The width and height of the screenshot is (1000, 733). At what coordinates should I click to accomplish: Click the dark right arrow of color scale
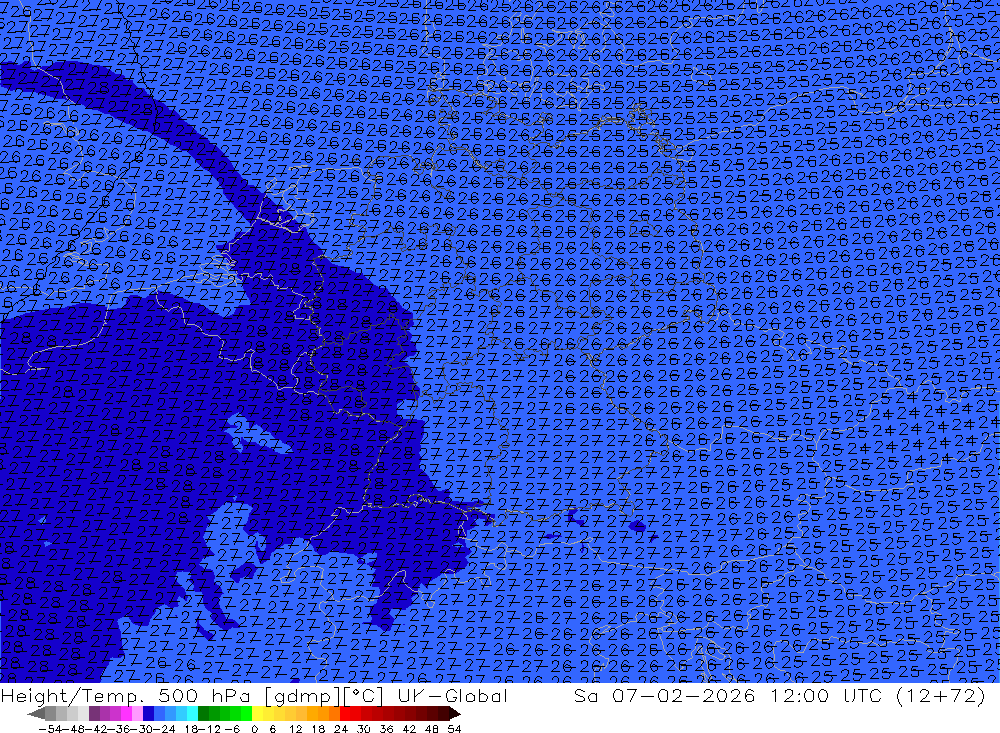coord(455,714)
